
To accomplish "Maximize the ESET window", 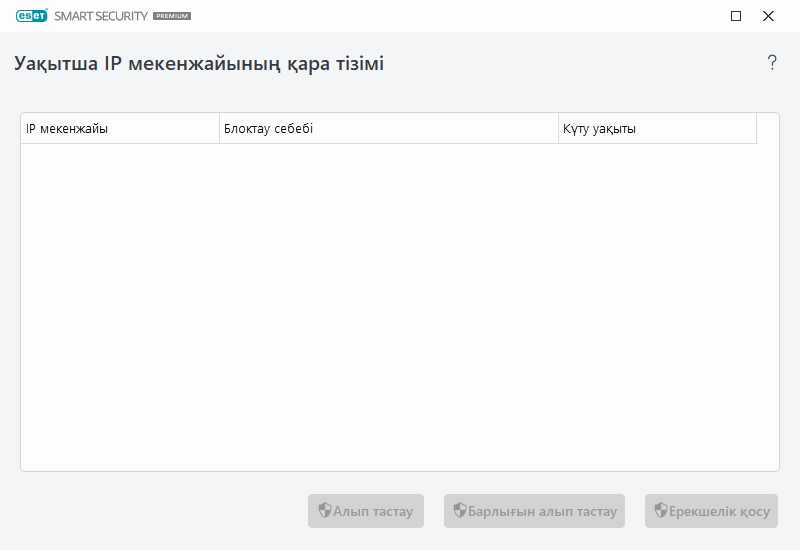I will [x=736, y=16].
